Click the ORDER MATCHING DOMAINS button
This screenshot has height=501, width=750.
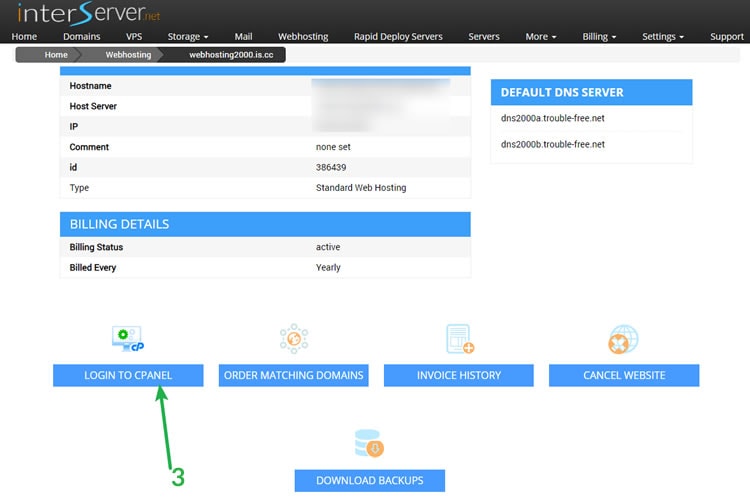[294, 375]
